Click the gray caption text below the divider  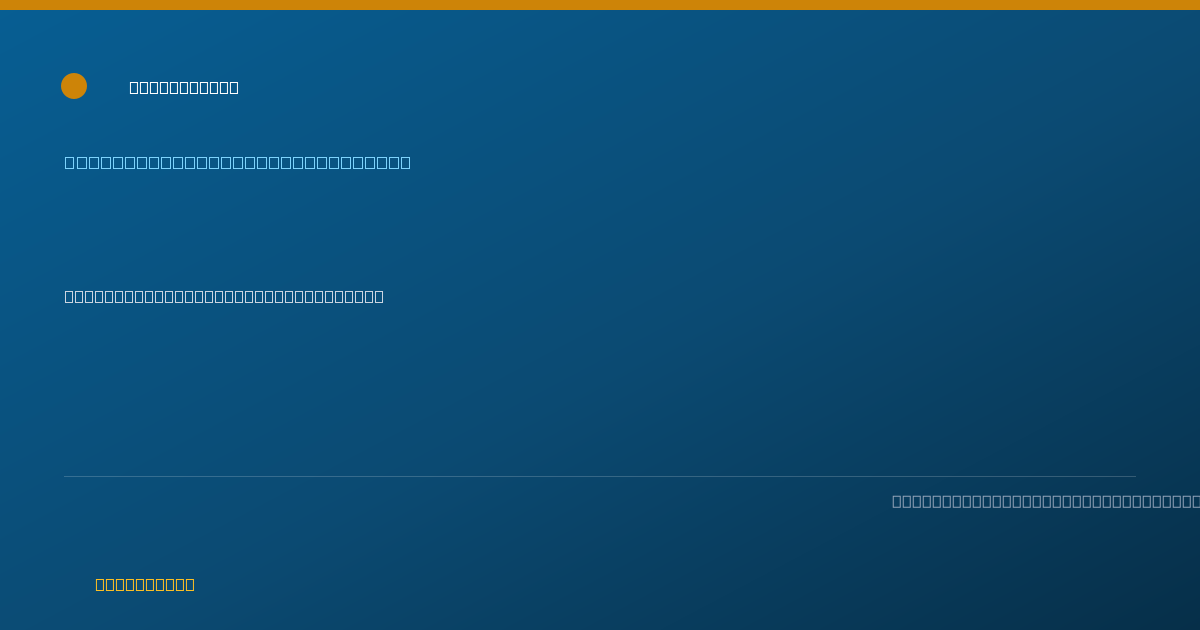pos(1046,501)
